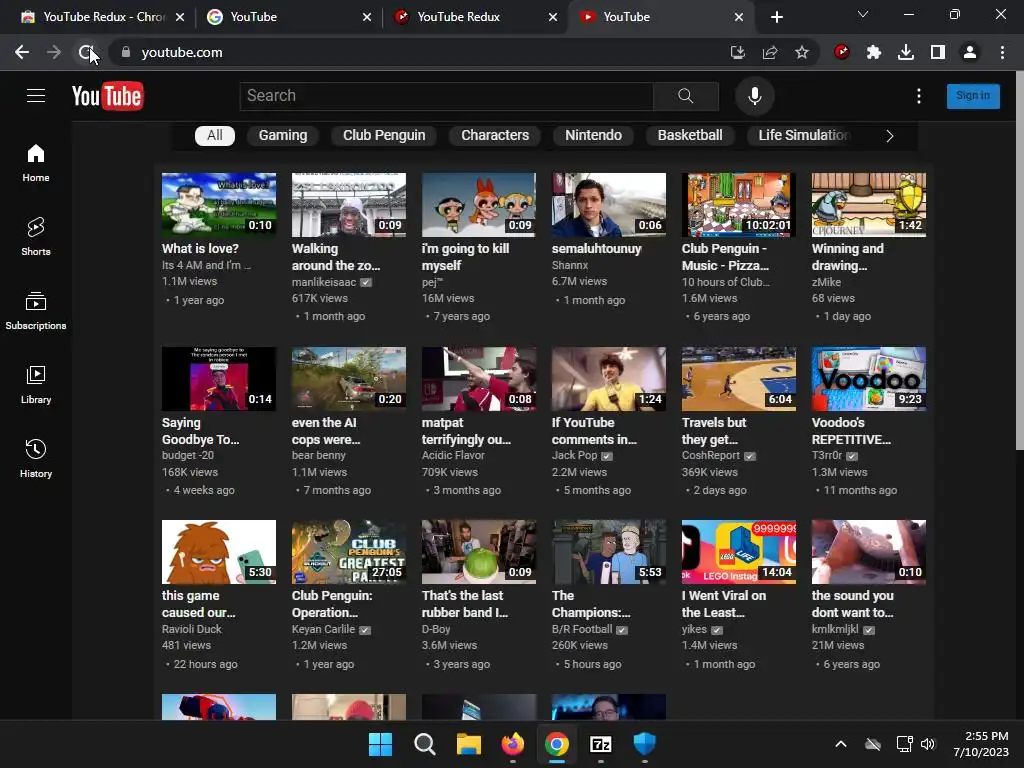This screenshot has width=1024, height=768.
Task: Bookmark this page with star icon
Action: click(802, 52)
